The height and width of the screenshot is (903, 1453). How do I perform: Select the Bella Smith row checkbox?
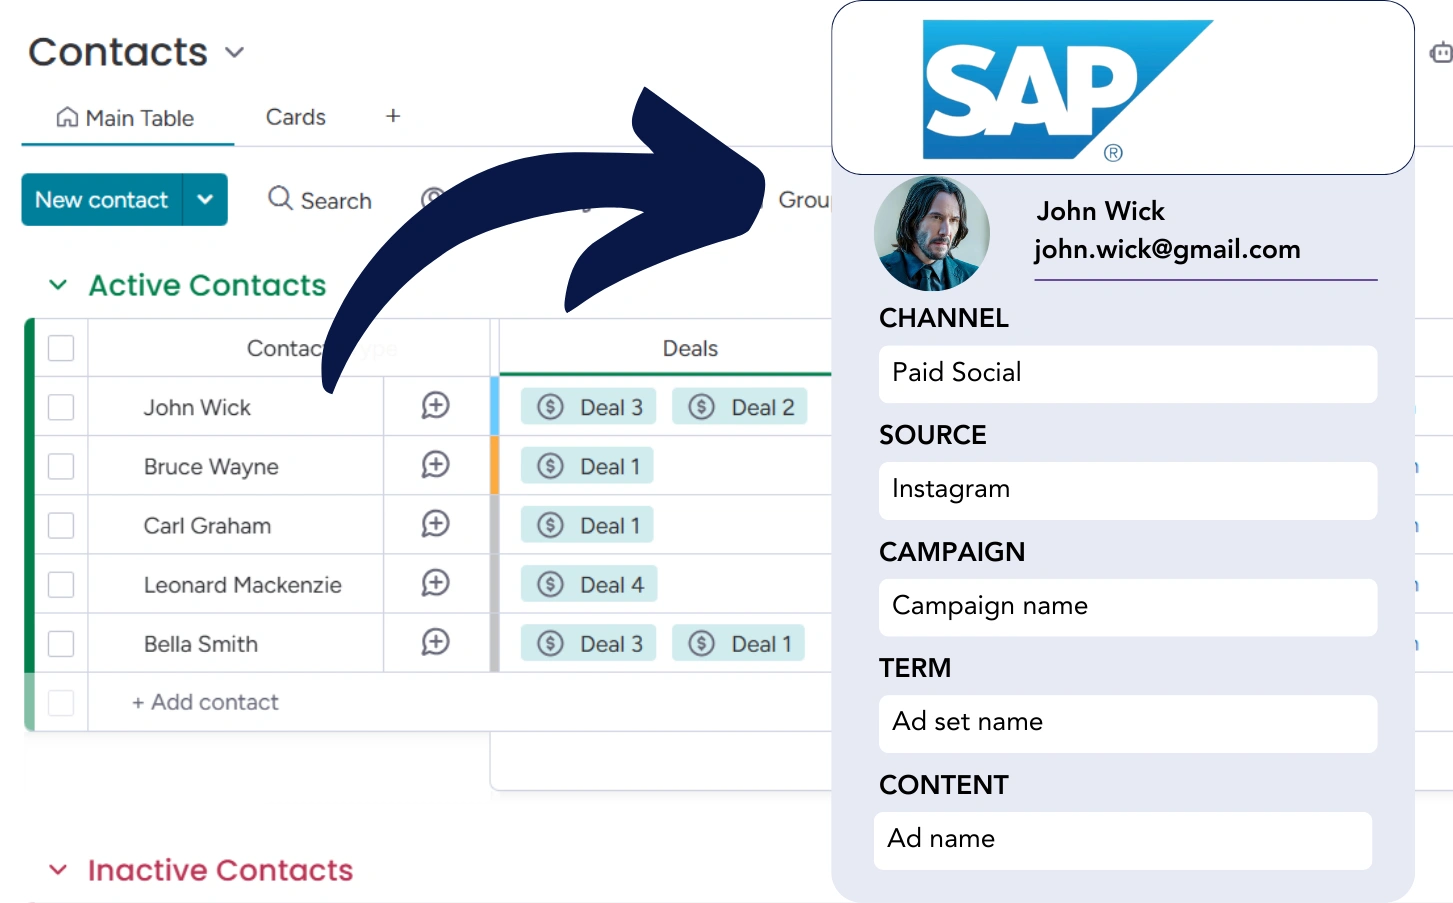[x=61, y=643]
